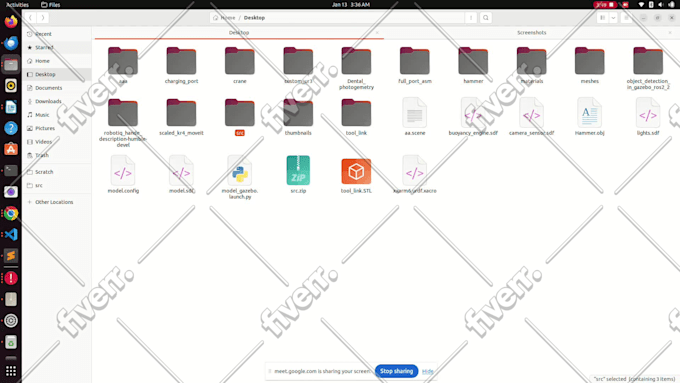Image resolution: width=680 pixels, height=383 pixels.
Task: Select the Hammer.obj file
Action: [589, 116]
